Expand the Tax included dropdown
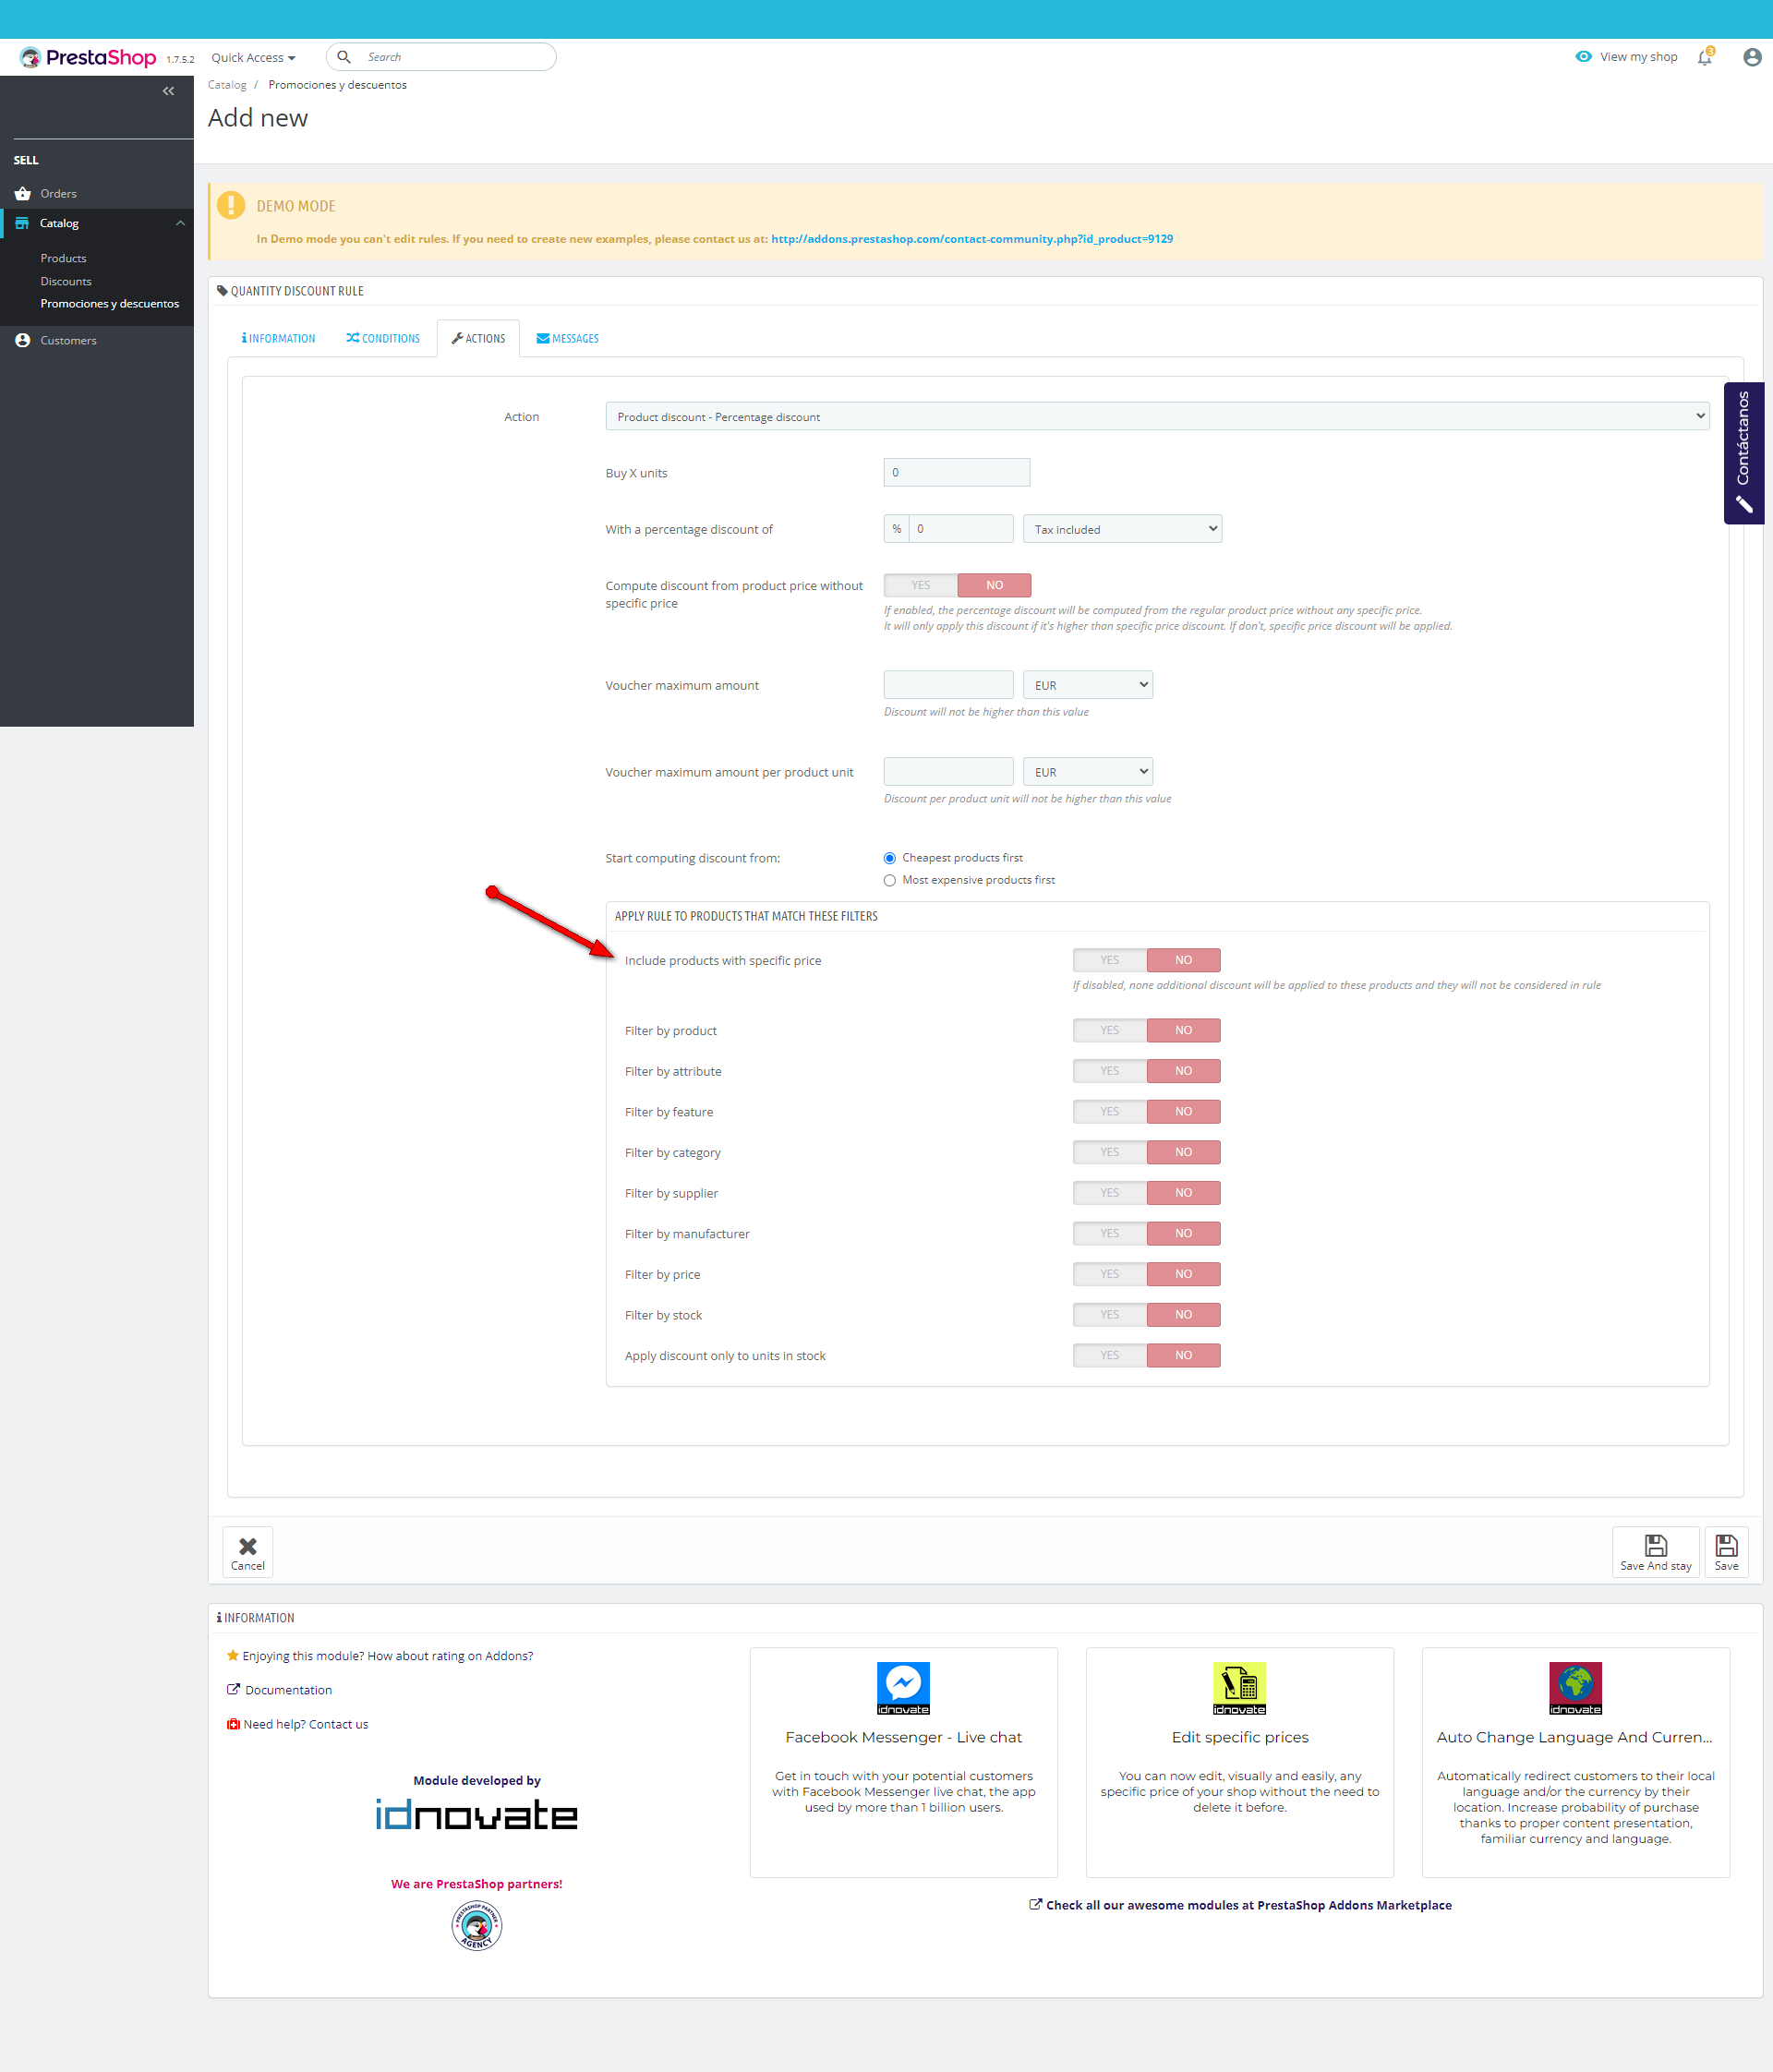The width and height of the screenshot is (1773, 2072). [1122, 529]
